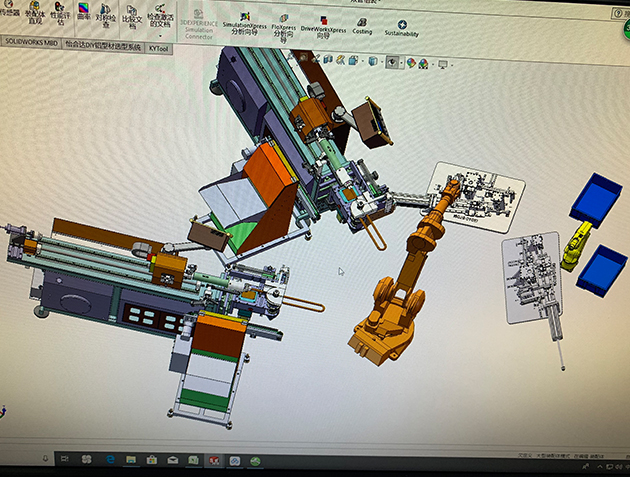Open the Sustainability tool

tap(402, 28)
